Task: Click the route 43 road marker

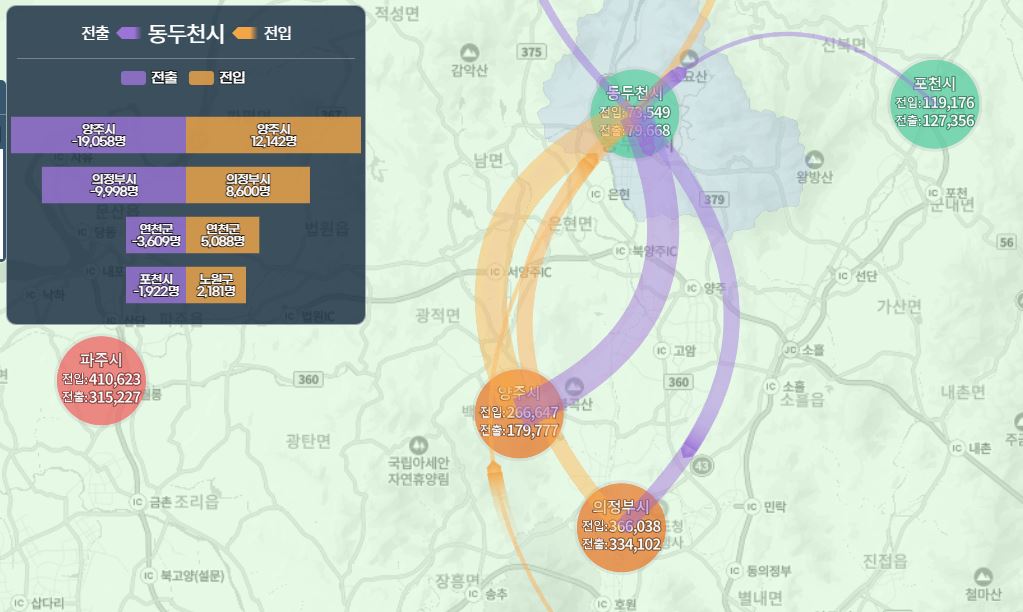Action: click(701, 466)
